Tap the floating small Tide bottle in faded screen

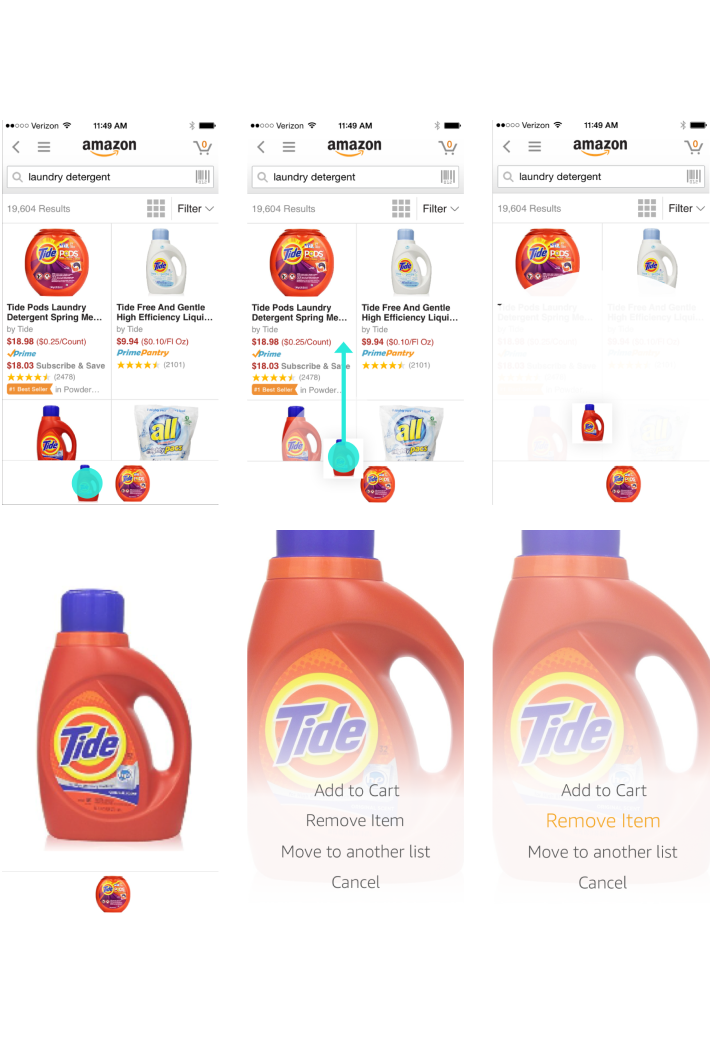(591, 422)
